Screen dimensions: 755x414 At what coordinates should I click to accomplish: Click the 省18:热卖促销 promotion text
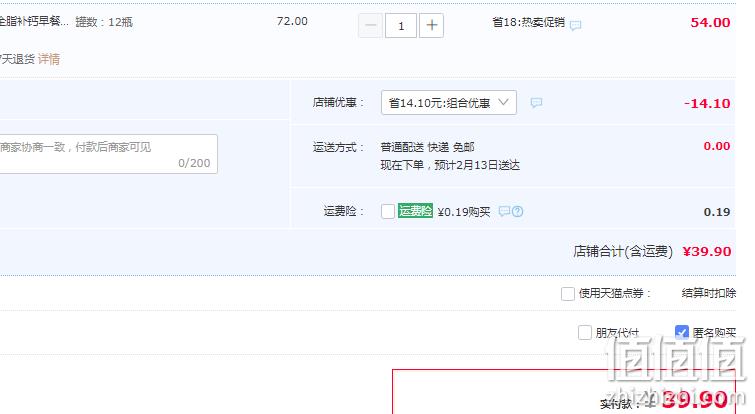tap(528, 22)
